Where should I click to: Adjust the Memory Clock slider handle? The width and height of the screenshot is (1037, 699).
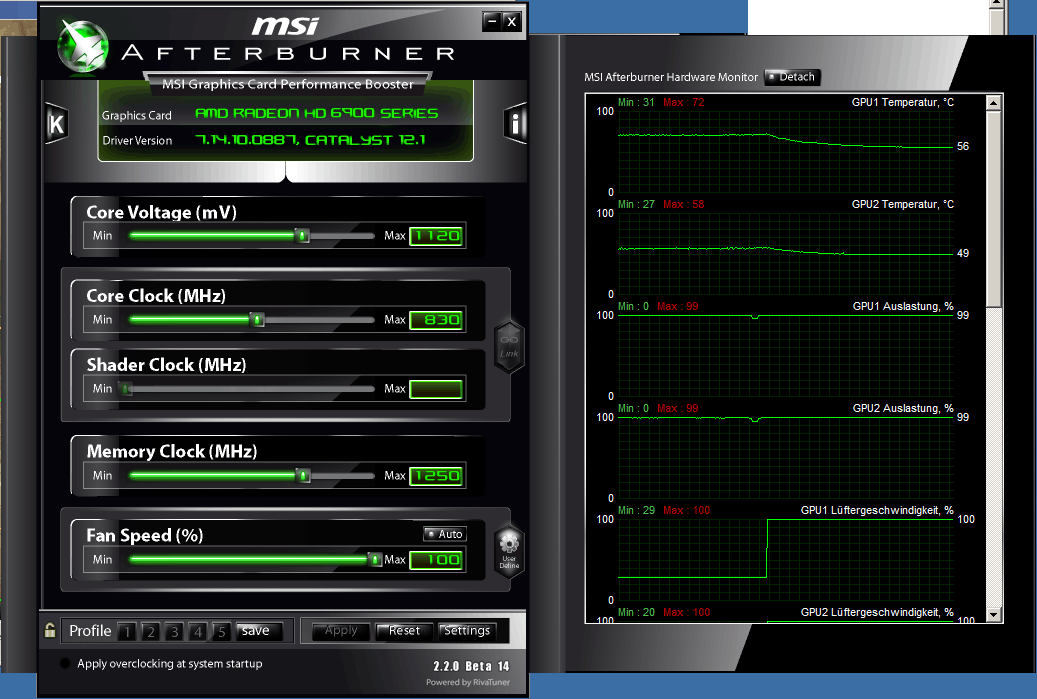tap(303, 475)
